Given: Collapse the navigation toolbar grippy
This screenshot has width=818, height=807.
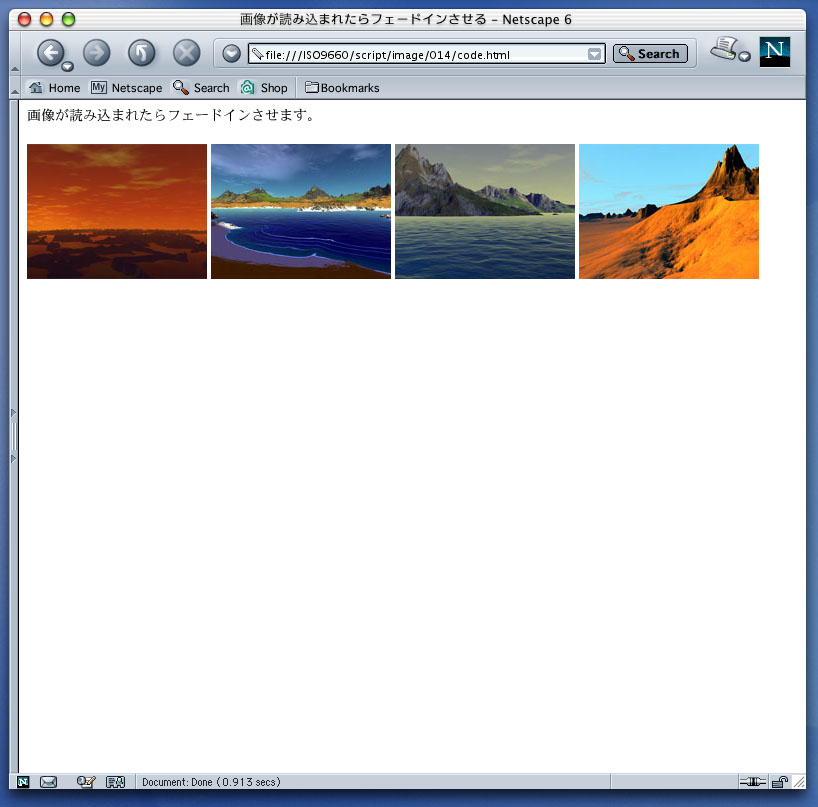Looking at the screenshot, I should pos(15,53).
